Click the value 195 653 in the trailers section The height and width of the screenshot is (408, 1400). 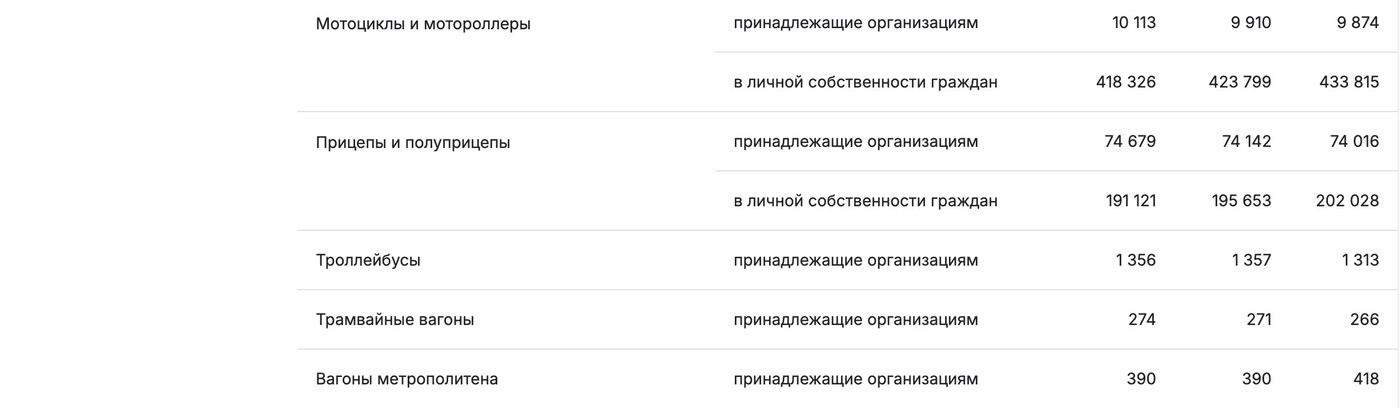point(1242,201)
